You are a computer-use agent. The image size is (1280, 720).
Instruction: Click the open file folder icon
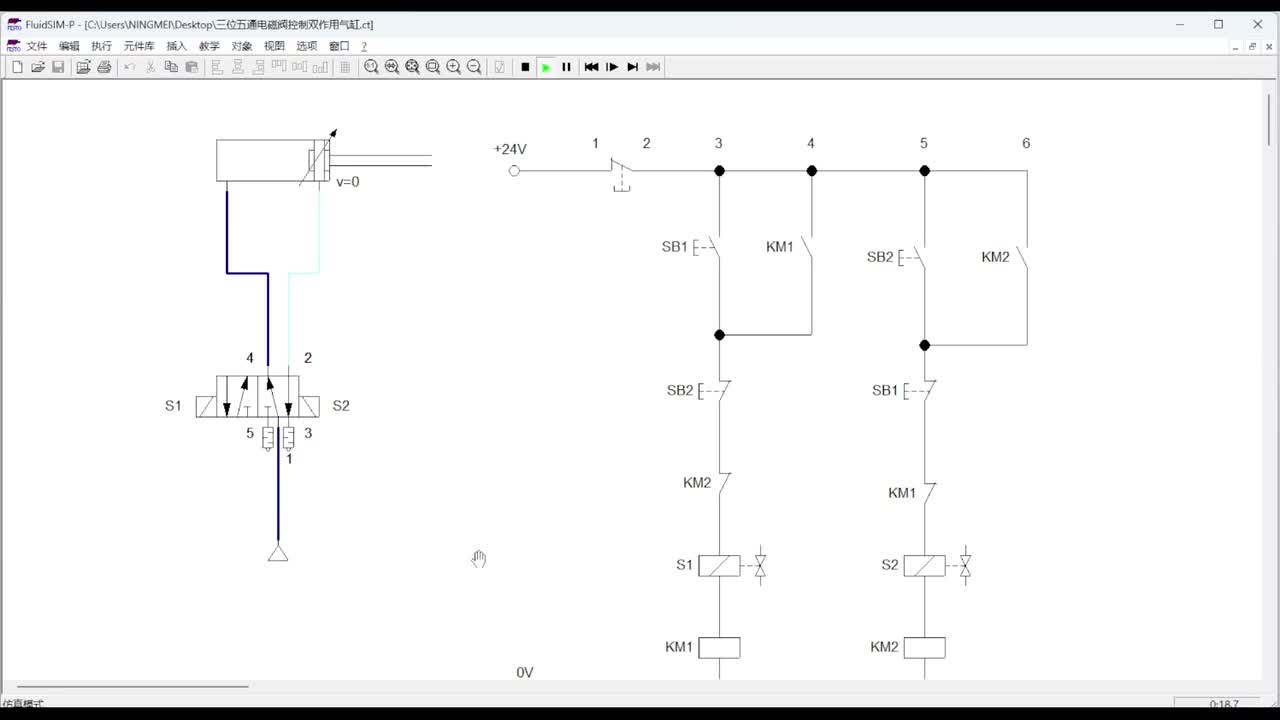(x=38, y=67)
